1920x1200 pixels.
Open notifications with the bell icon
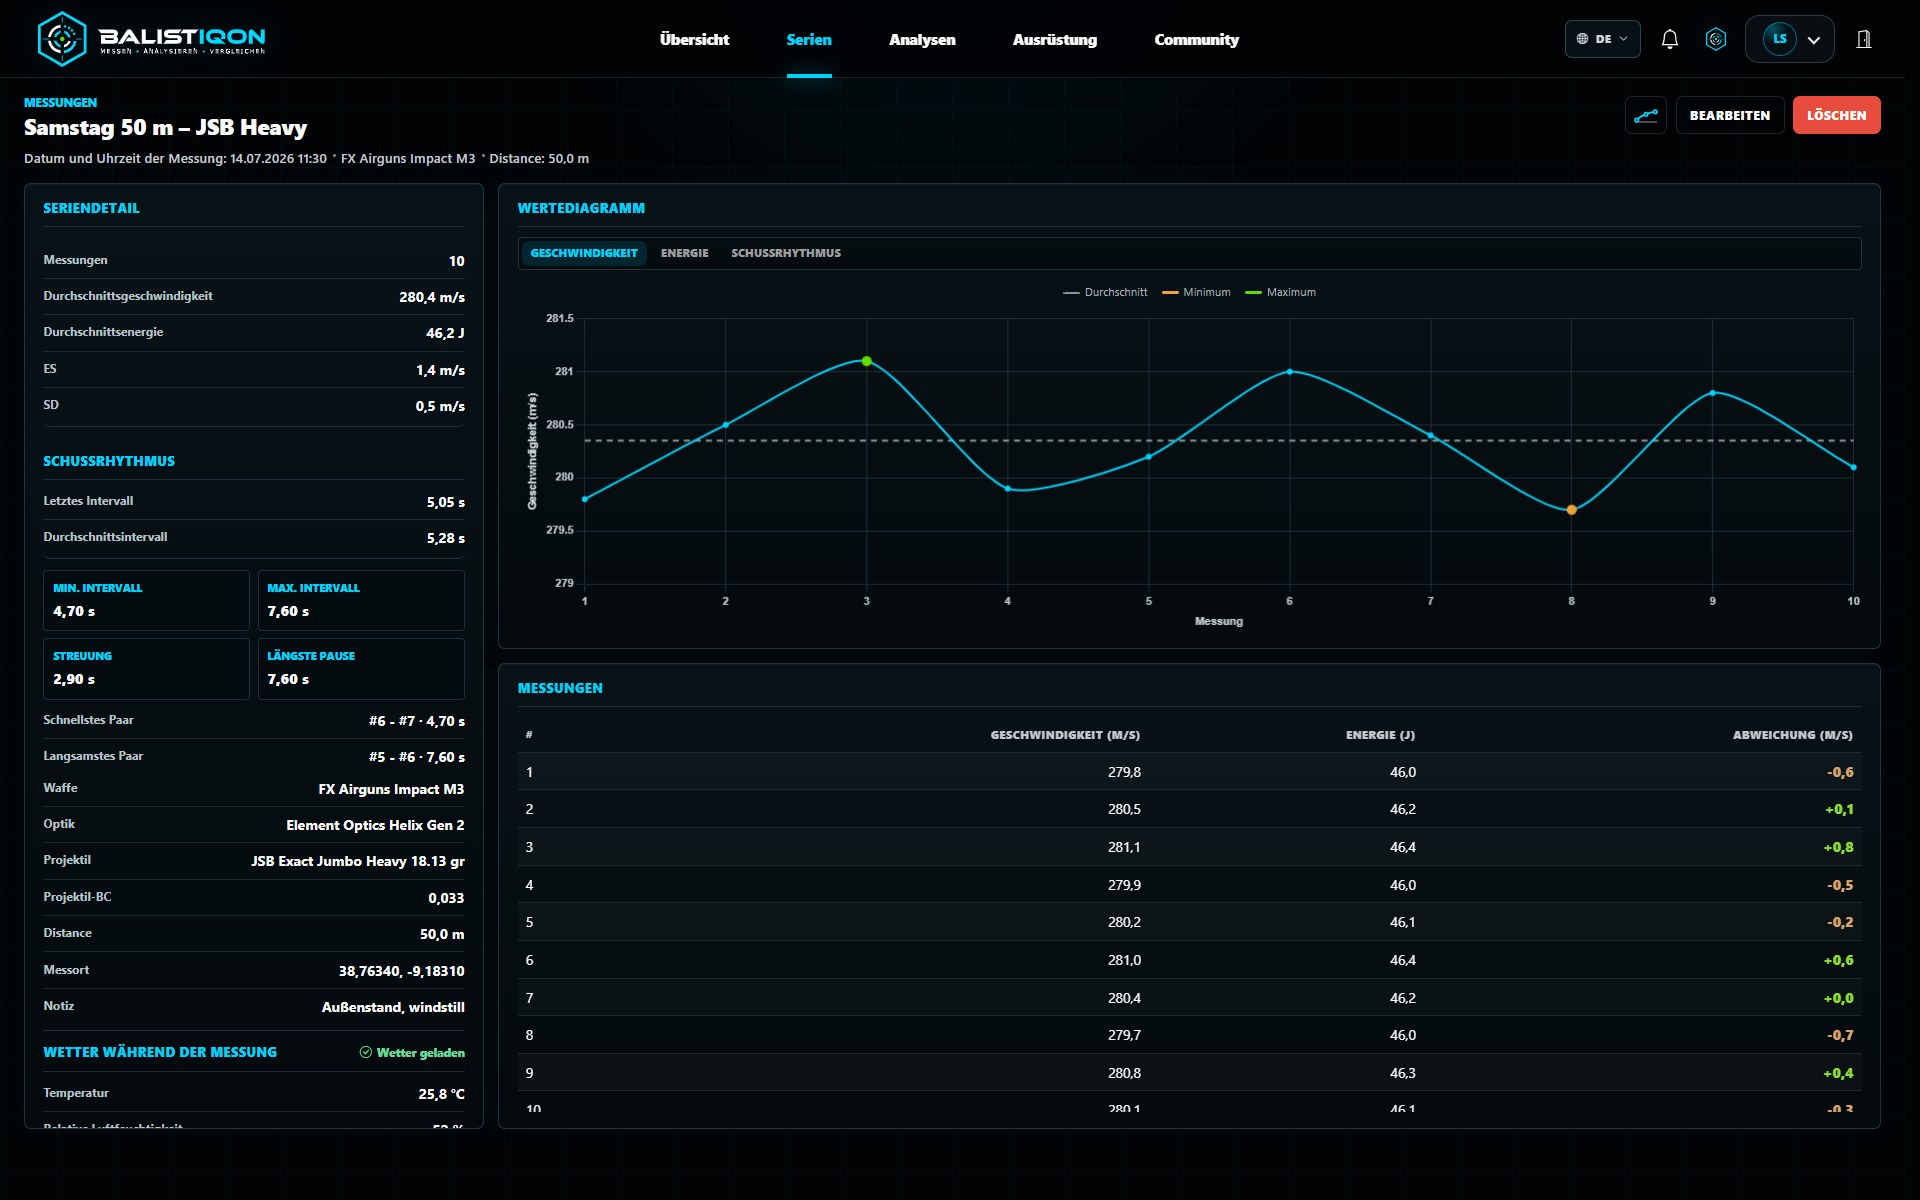[x=1669, y=39]
